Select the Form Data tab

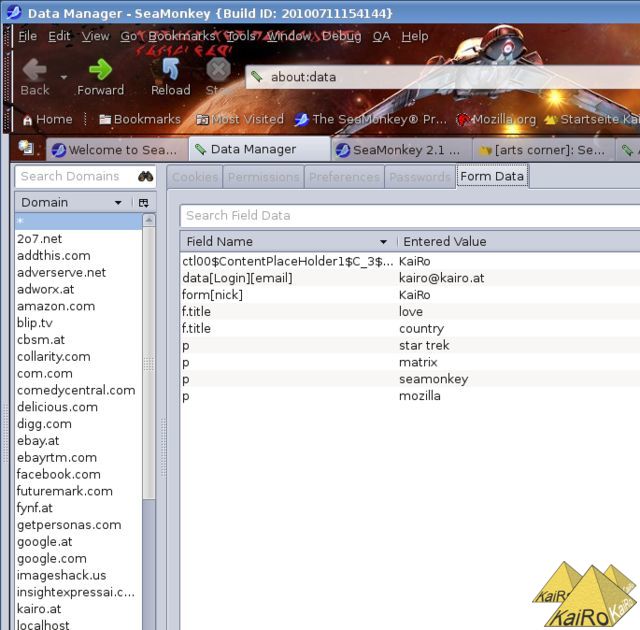[x=492, y=176]
